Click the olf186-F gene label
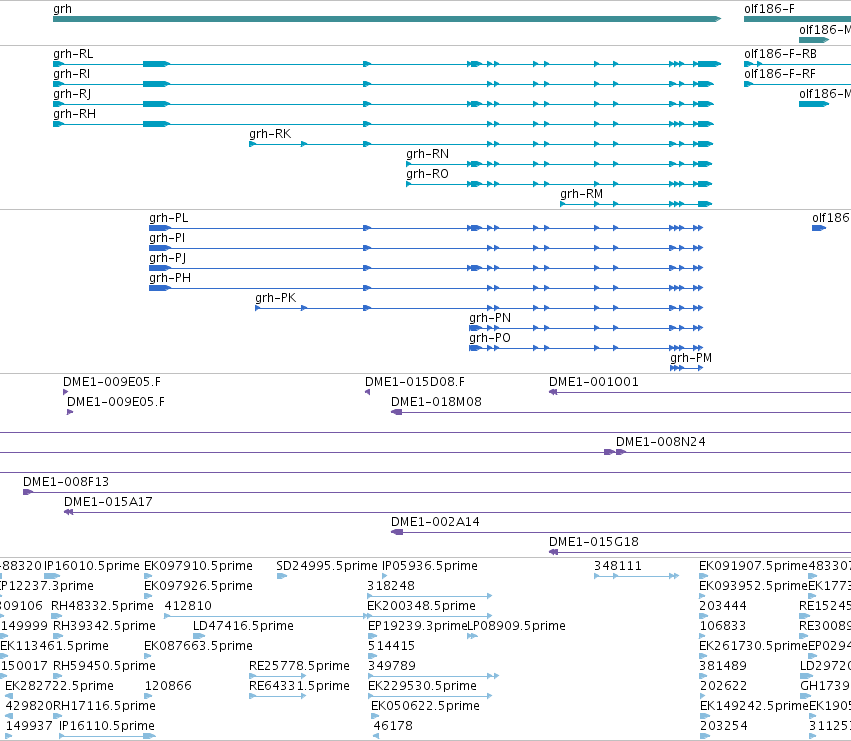The width and height of the screenshot is (851, 741). coord(769,9)
